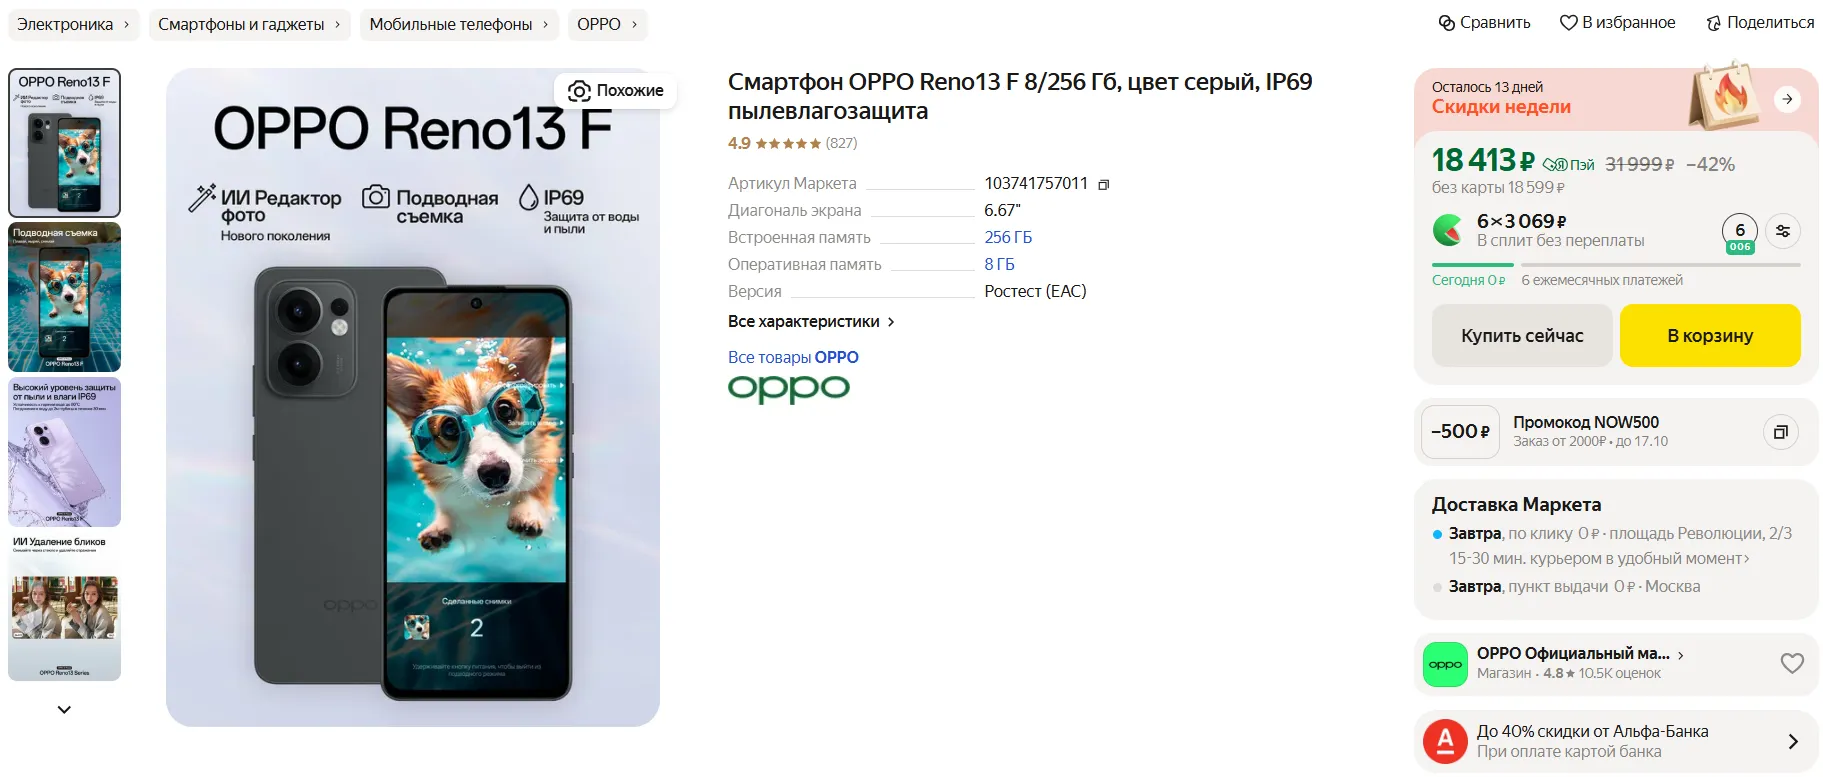Add to cart with В корзину button

pos(1710,336)
